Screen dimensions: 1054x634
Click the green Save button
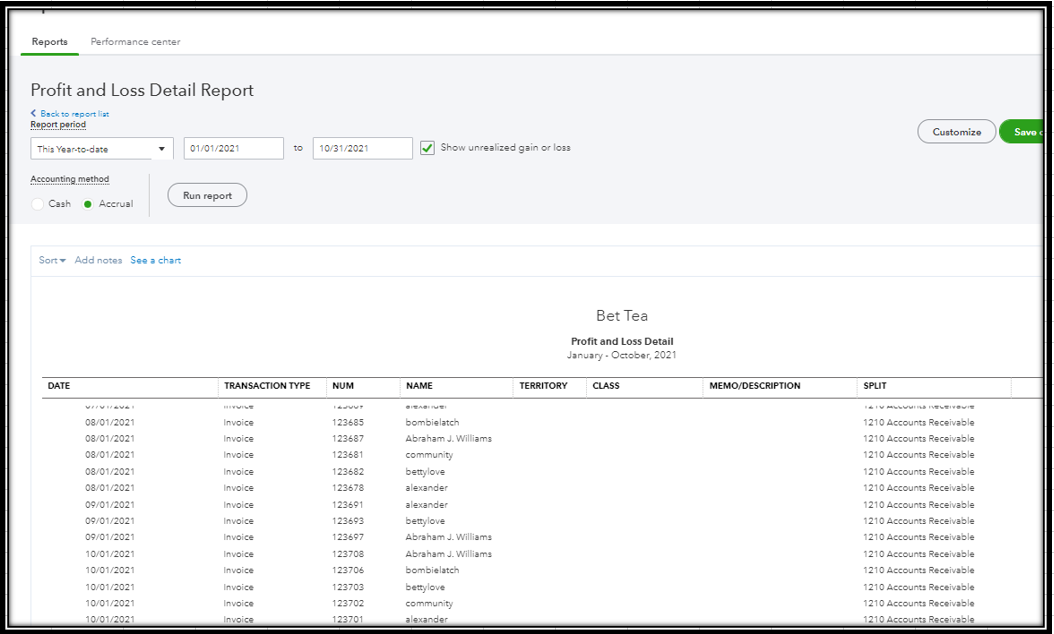(1022, 132)
